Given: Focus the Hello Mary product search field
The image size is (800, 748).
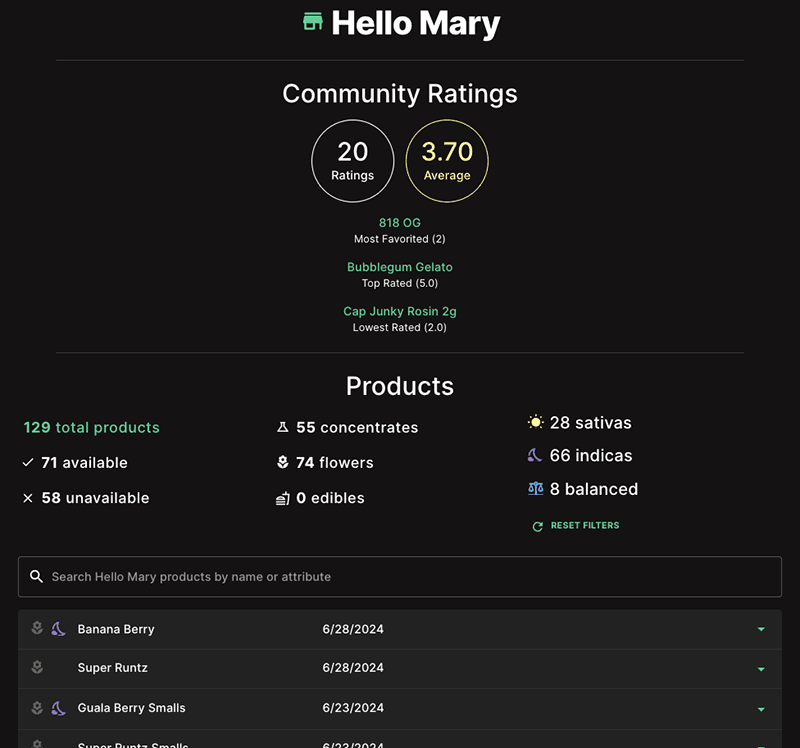Looking at the screenshot, I should (399, 577).
